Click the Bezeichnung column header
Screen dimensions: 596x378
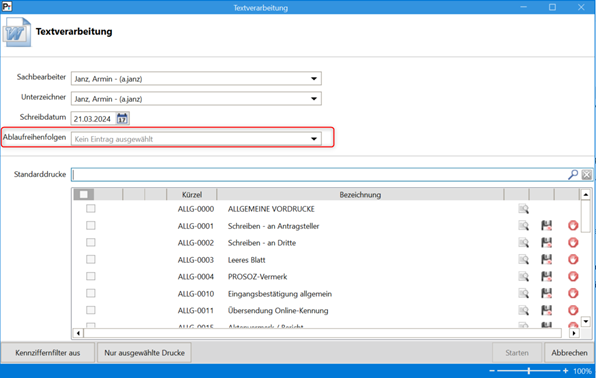pos(360,195)
